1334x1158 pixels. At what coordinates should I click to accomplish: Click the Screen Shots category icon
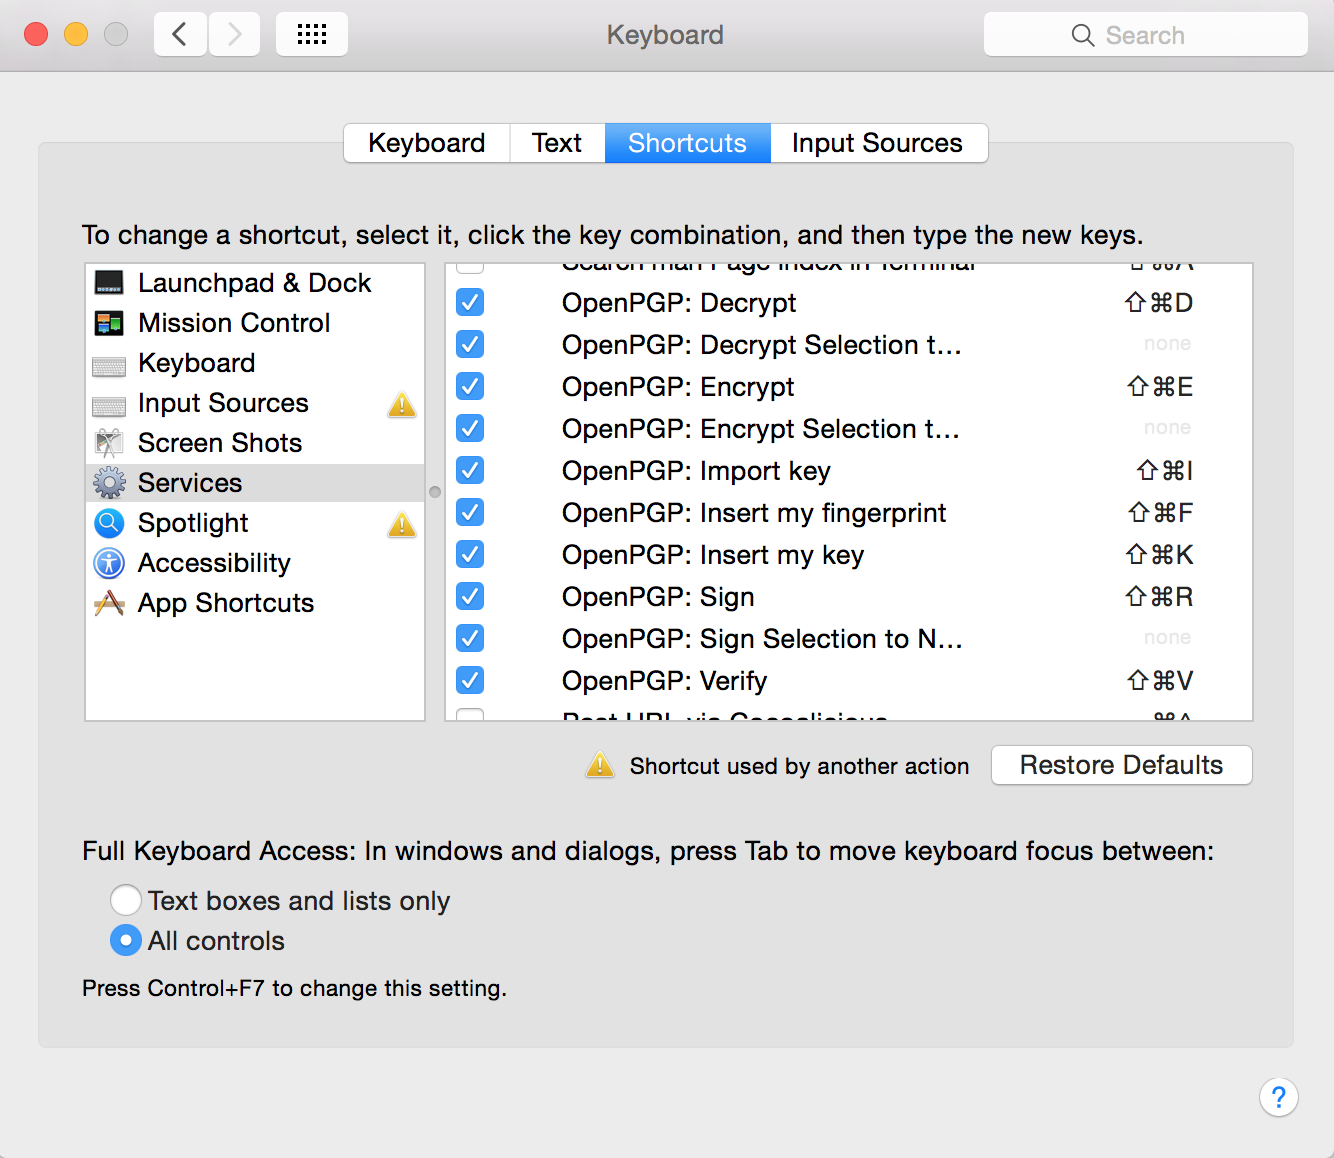coord(109,443)
